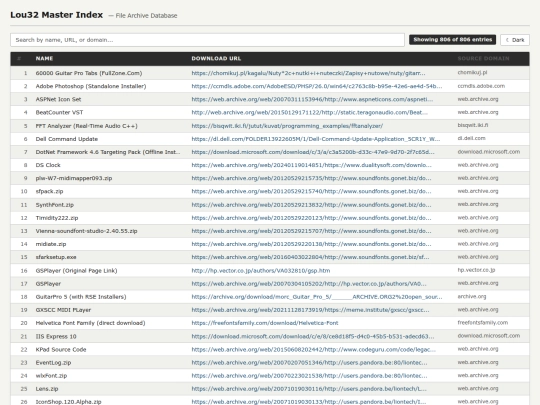
Task: Click the archive.org domain in GuitarPro 5 row
Action: [472, 297]
